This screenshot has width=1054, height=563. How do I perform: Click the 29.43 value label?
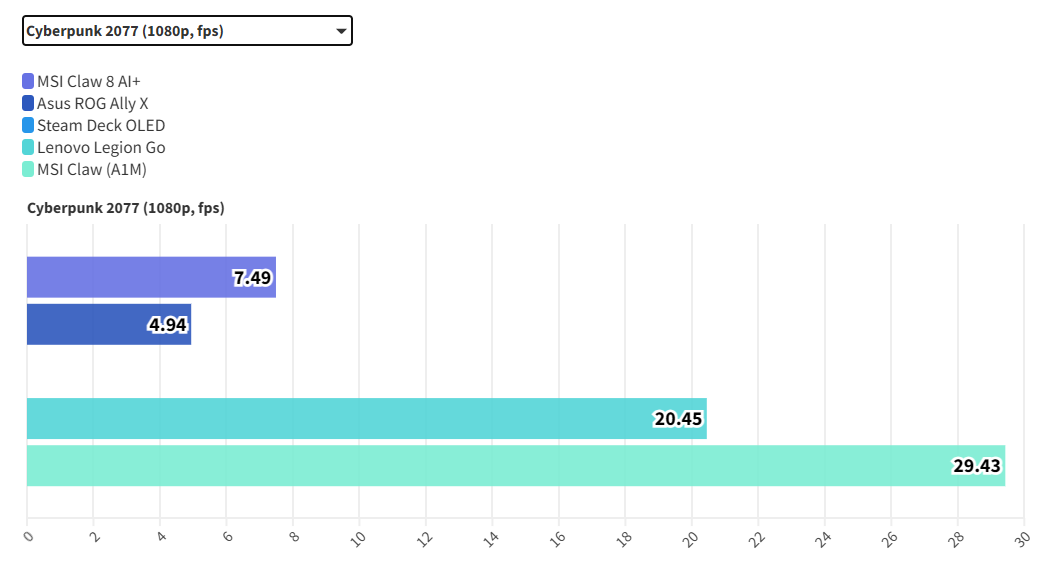coord(977,465)
